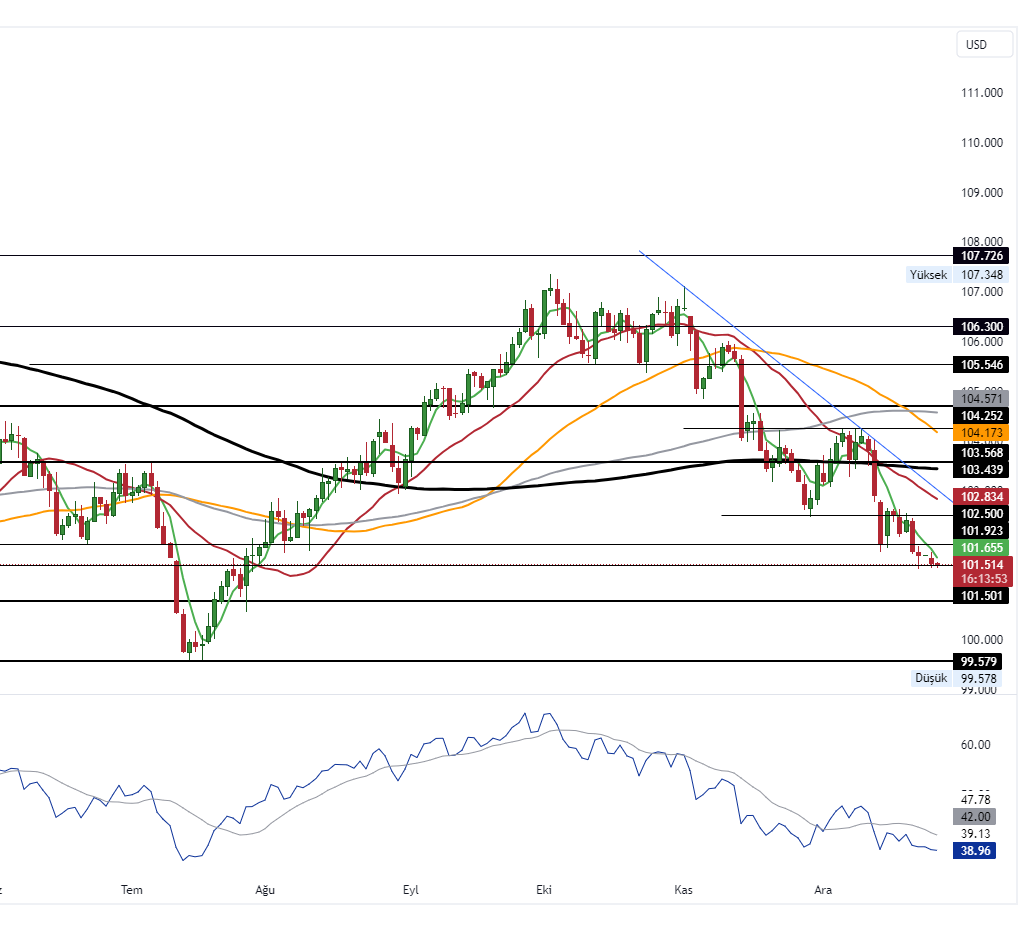Image resolution: width=1027 pixels, height=939 pixels.
Task: Click the Eki label on the time axis
Action: click(543, 889)
